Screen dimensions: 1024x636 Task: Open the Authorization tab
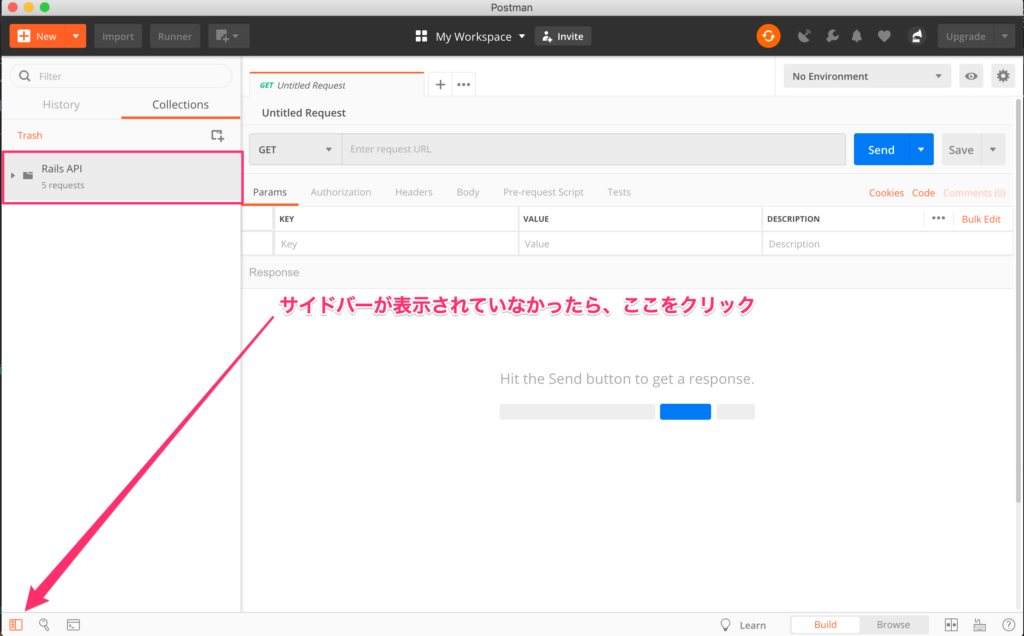tap(340, 192)
